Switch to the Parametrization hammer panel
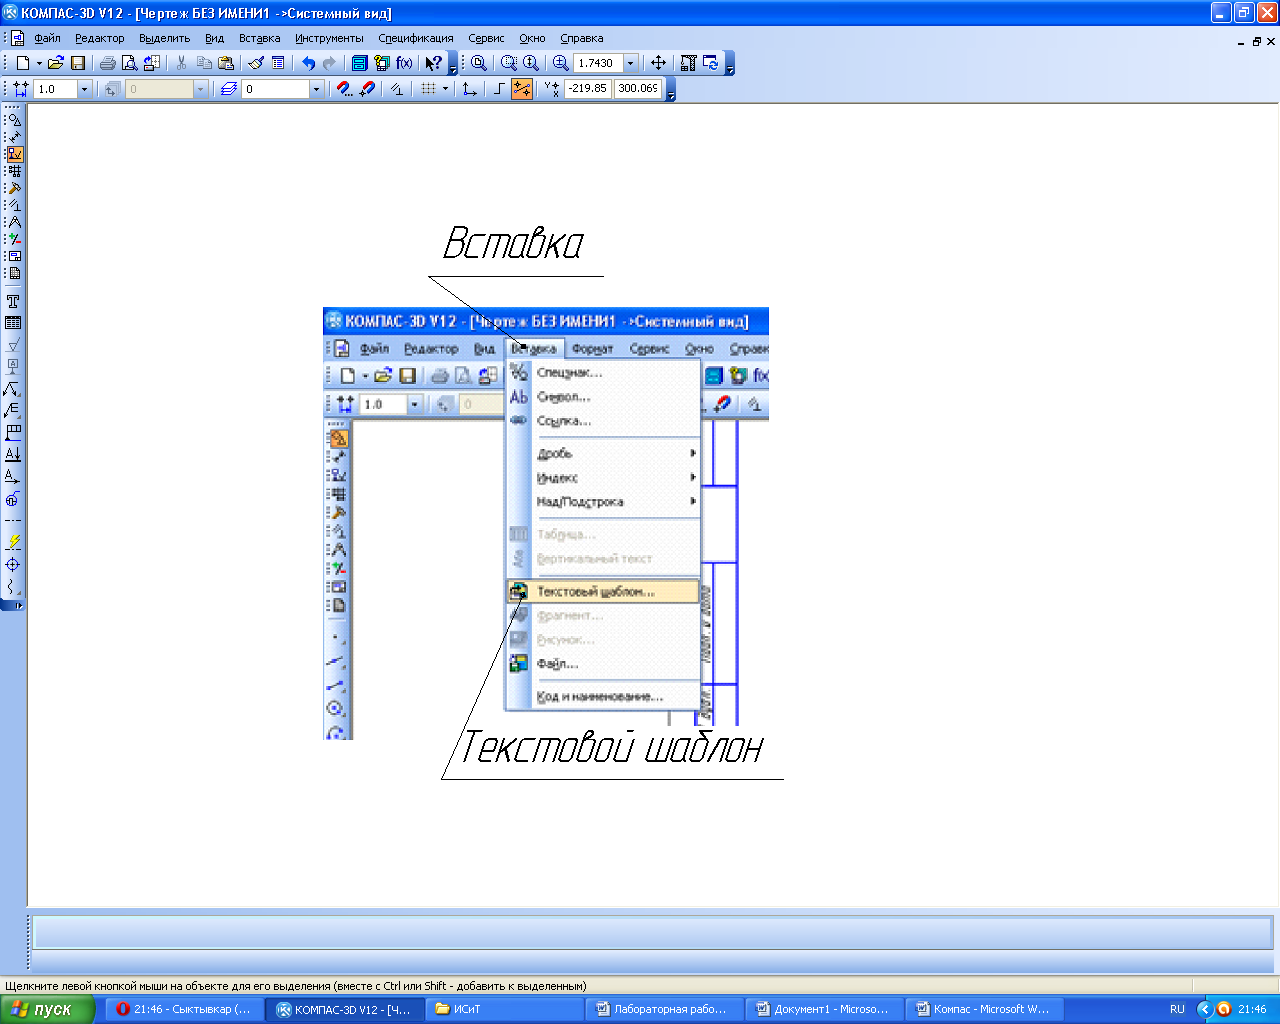Viewport: 1280px width, 1024px height. click(x=14, y=188)
